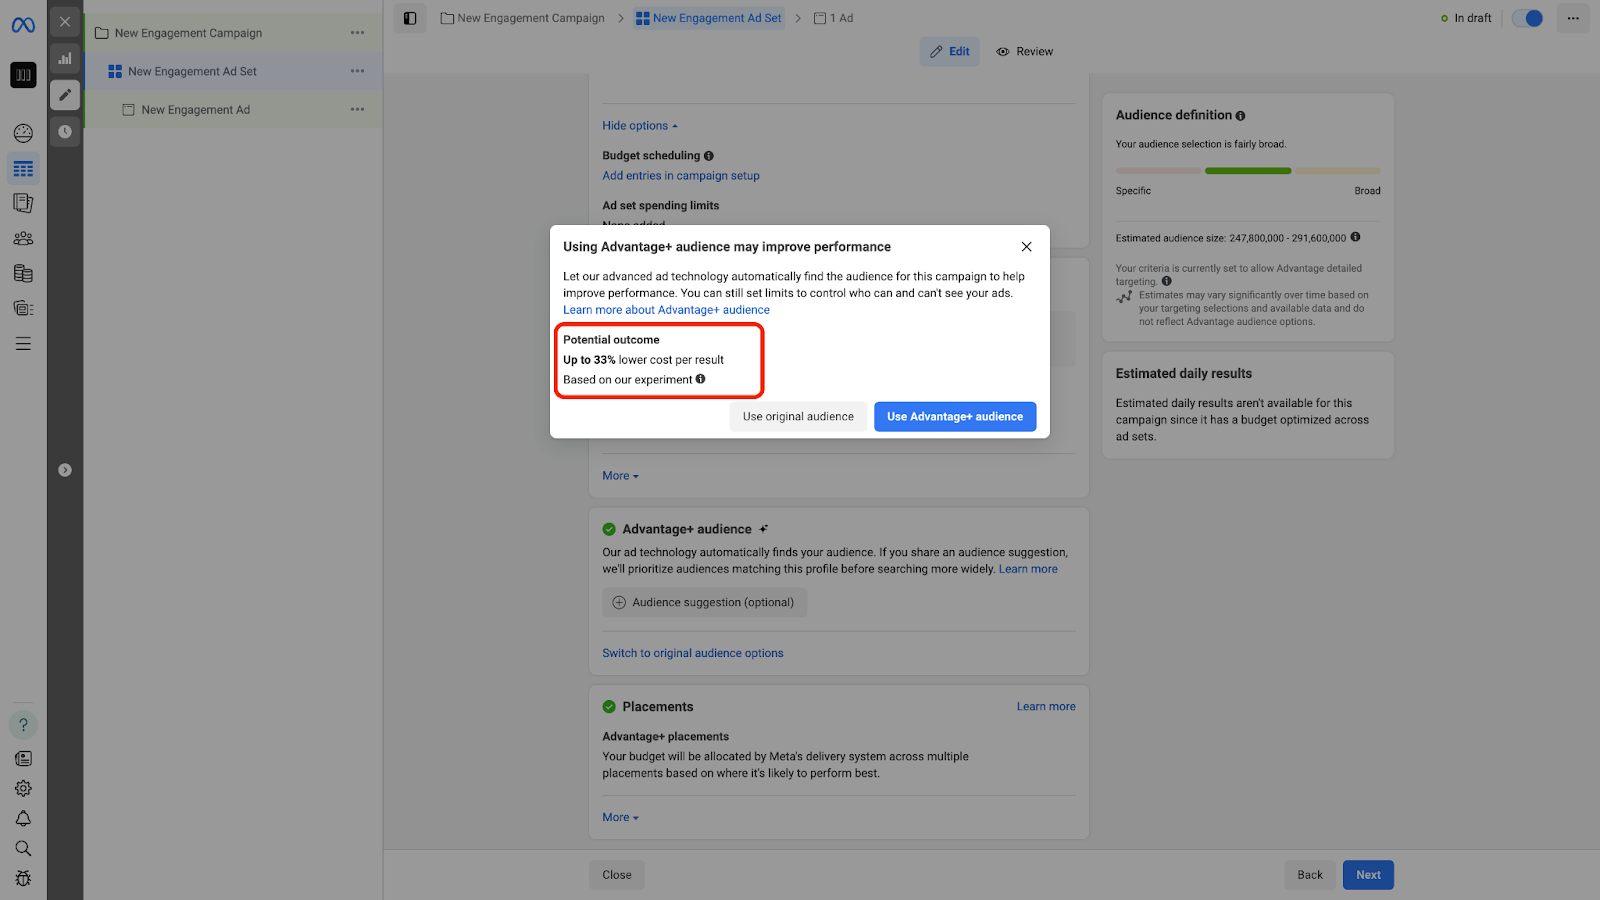1600x900 pixels.
Task: Open the Help question mark icon
Action: coord(23,725)
